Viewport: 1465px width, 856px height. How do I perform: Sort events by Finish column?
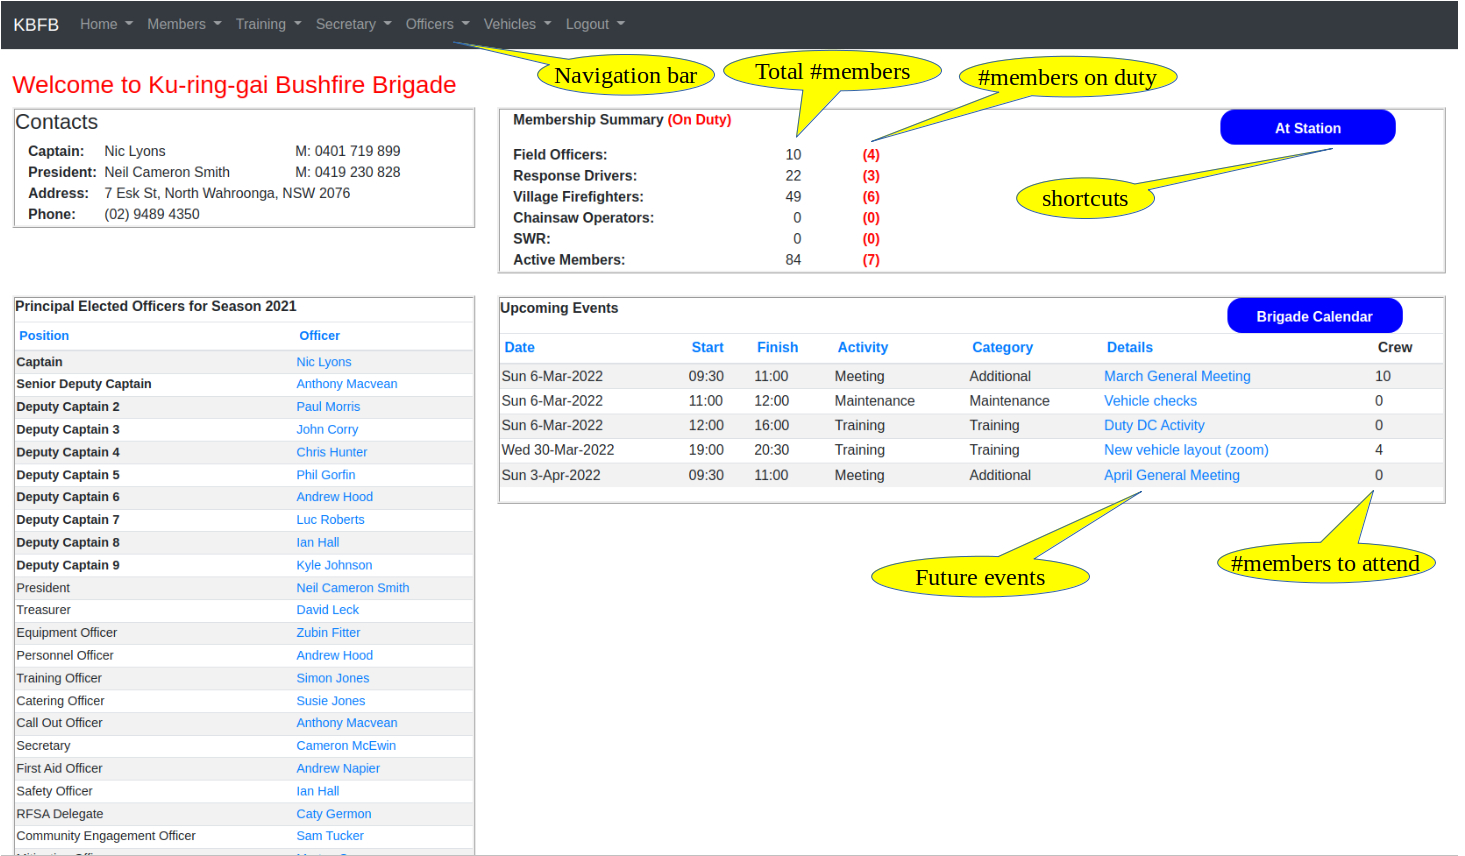coord(777,347)
